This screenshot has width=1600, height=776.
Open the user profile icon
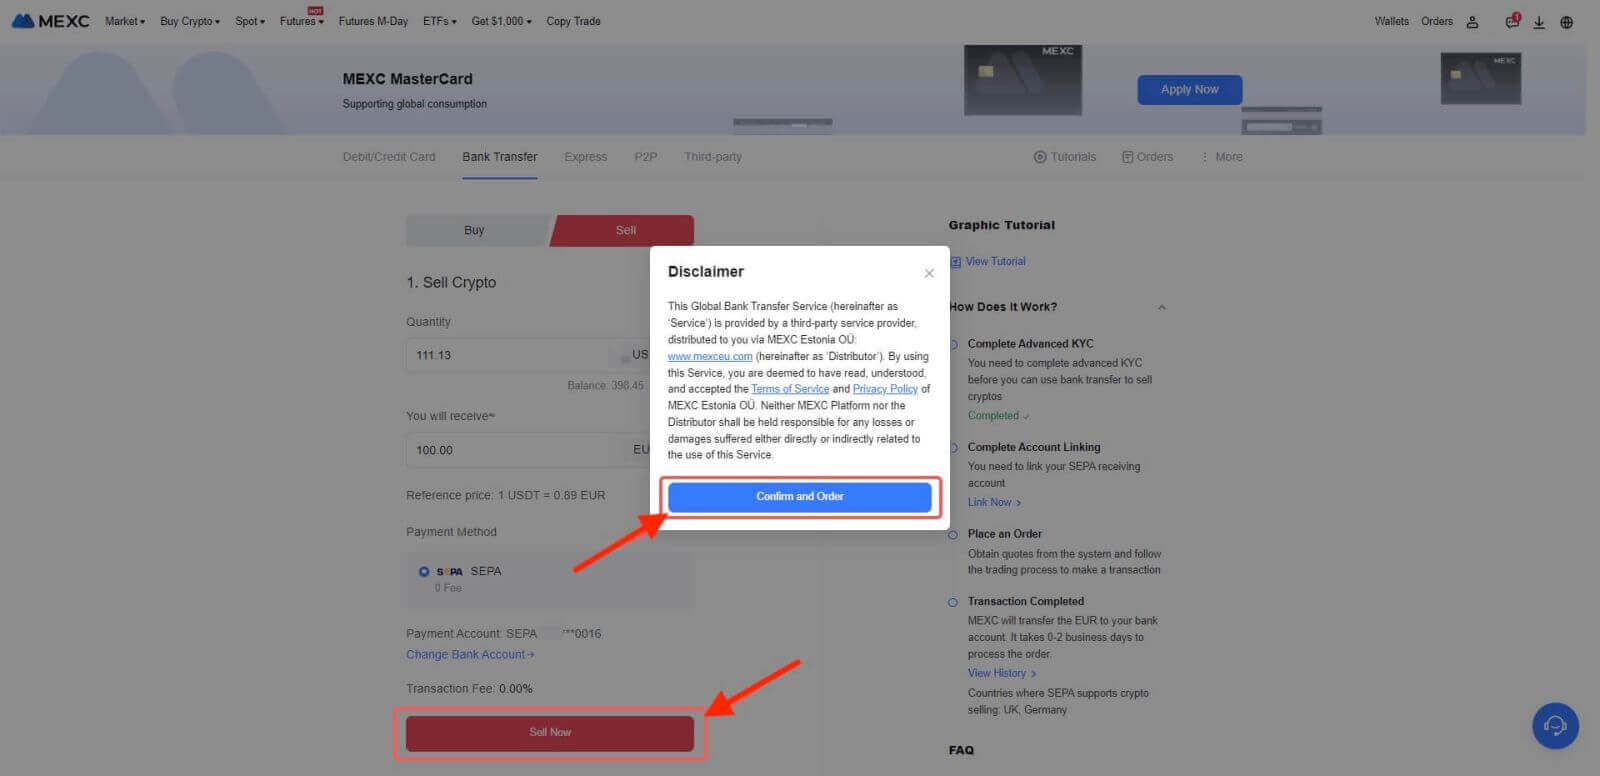(1472, 22)
